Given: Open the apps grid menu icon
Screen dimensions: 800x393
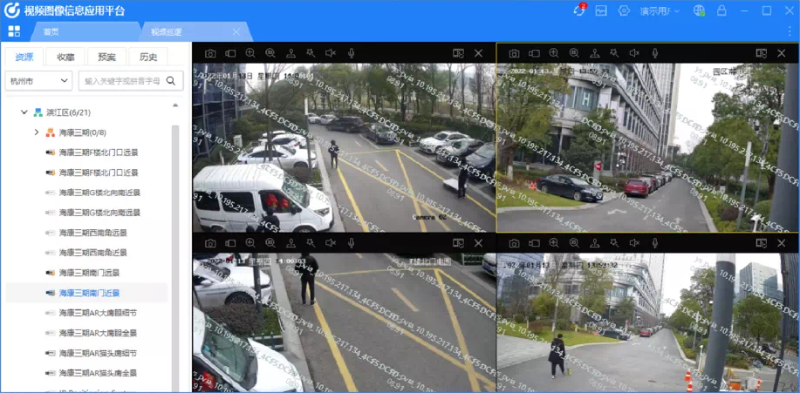Looking at the screenshot, I should 14,31.
